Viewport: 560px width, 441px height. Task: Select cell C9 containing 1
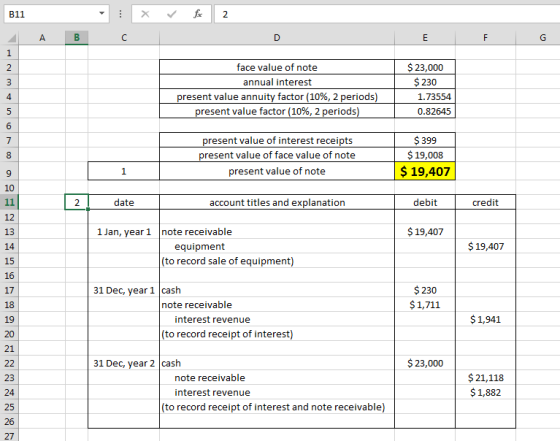124,171
